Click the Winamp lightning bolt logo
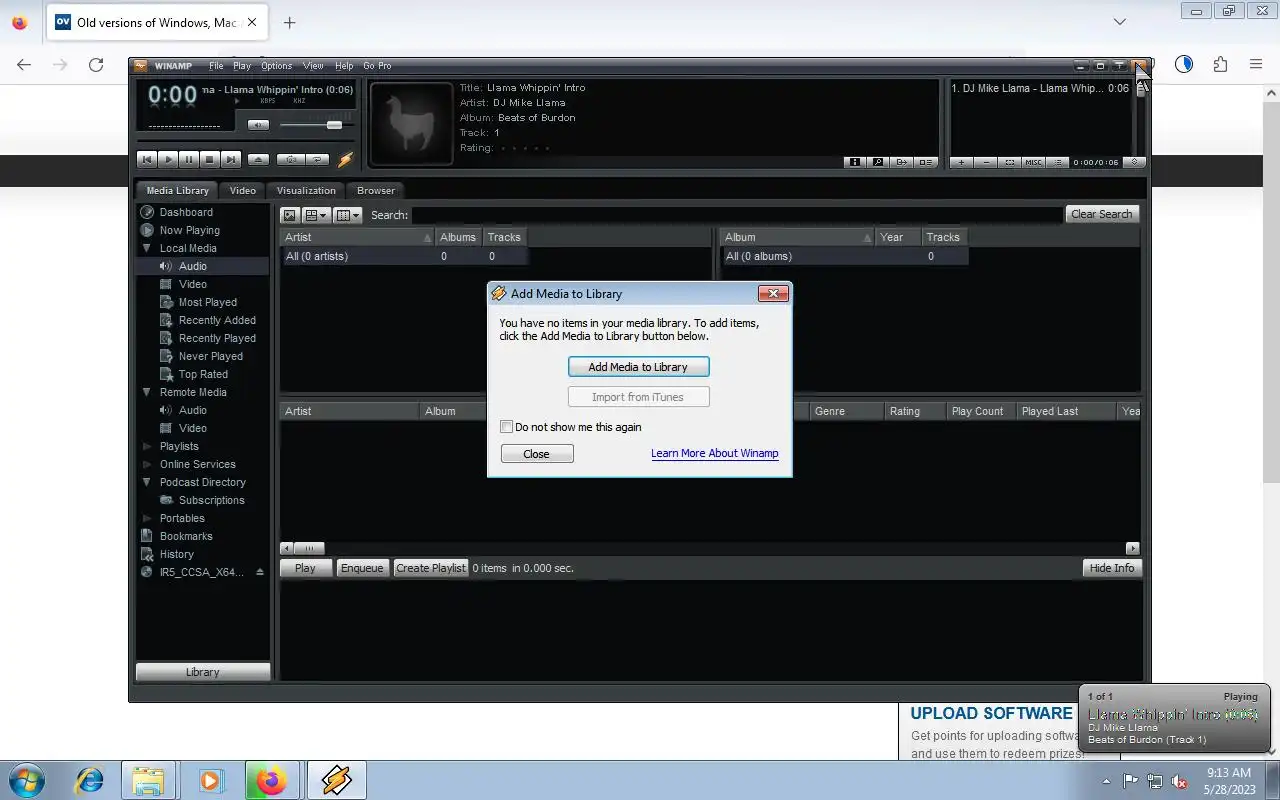 point(345,159)
